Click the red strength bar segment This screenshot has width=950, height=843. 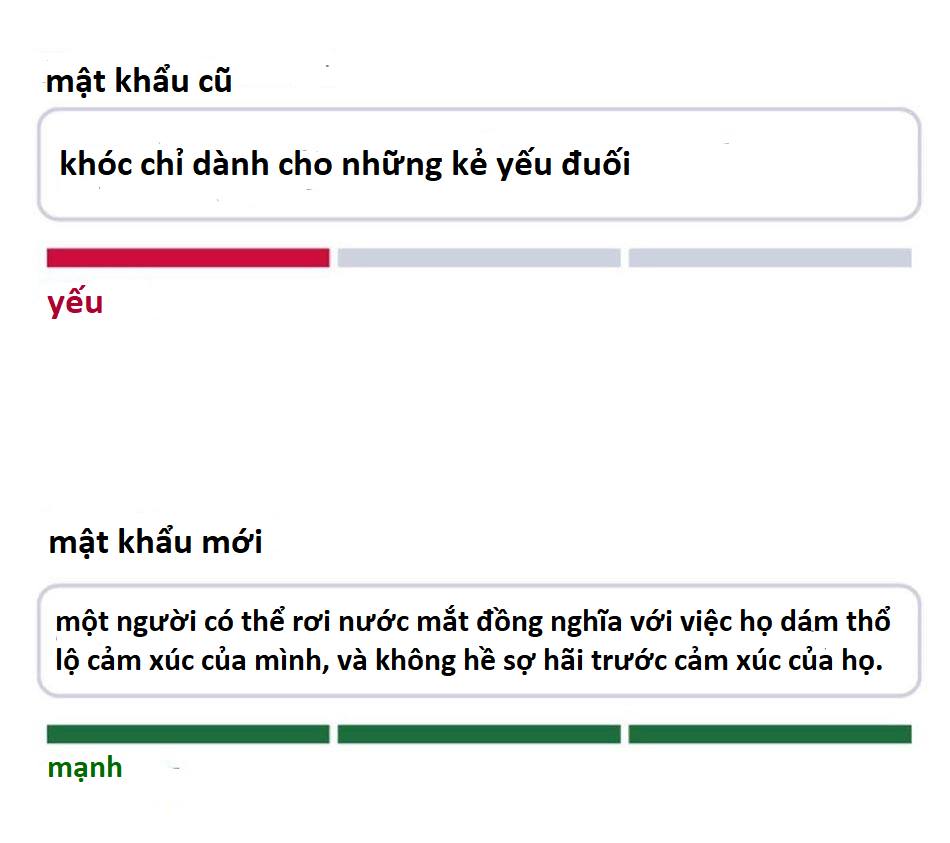click(x=188, y=258)
